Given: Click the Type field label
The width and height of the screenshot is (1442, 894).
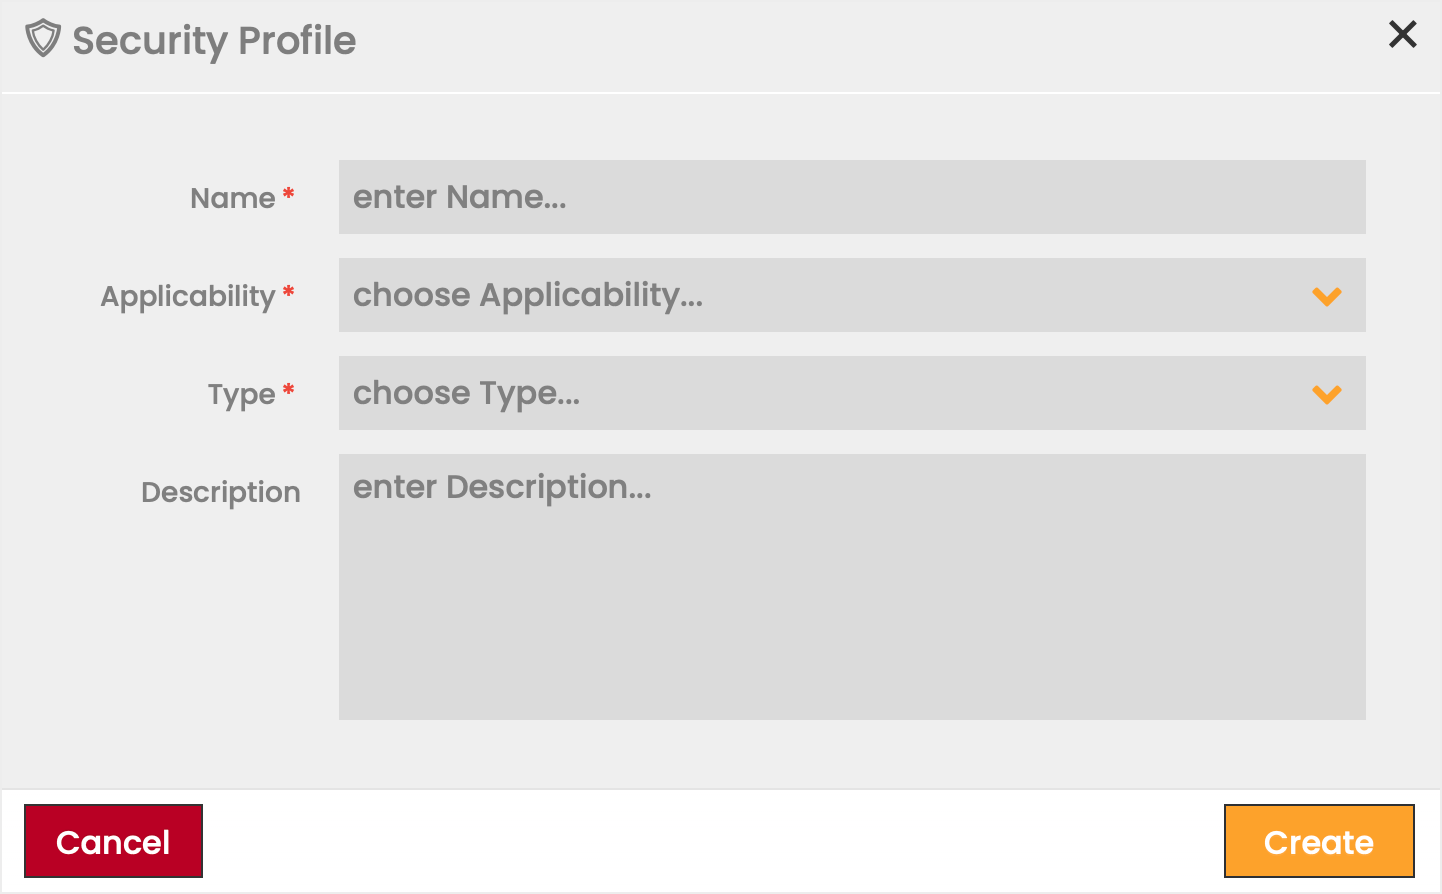Looking at the screenshot, I should coord(241,394).
